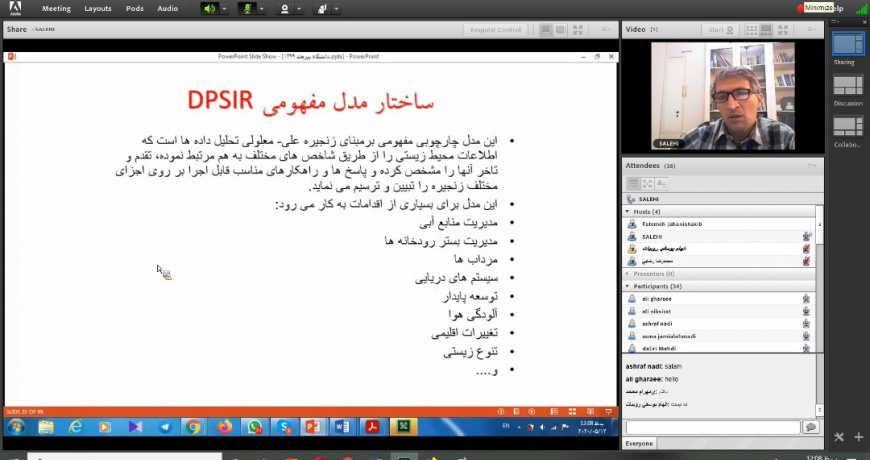Screen dimensions: 870x460
Task: Click the chat history scrollbar down arrow
Action: [x=820, y=411]
